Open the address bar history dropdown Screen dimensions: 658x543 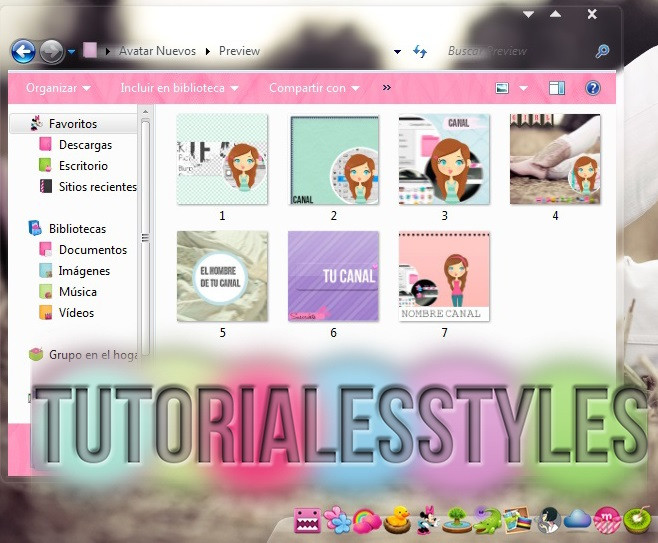(x=397, y=52)
